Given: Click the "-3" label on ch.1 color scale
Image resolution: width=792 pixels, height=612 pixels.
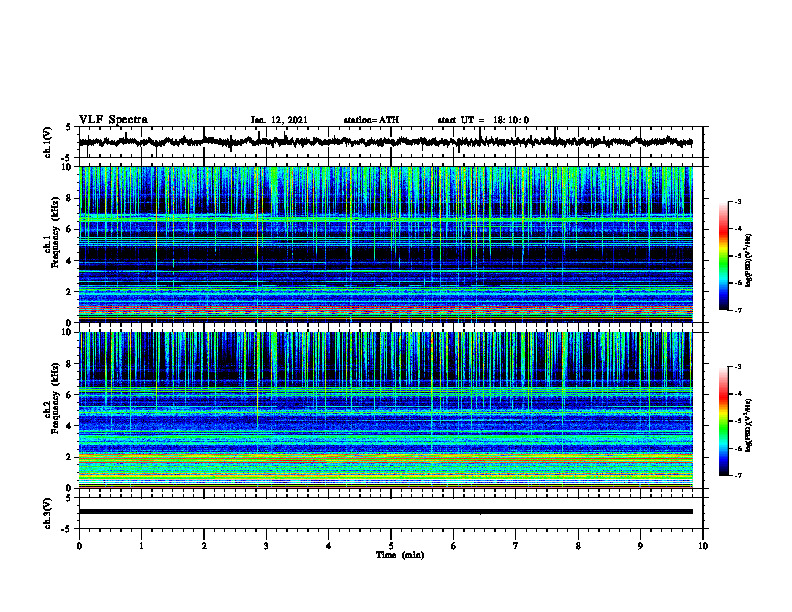Looking at the screenshot, I should coord(738,202).
